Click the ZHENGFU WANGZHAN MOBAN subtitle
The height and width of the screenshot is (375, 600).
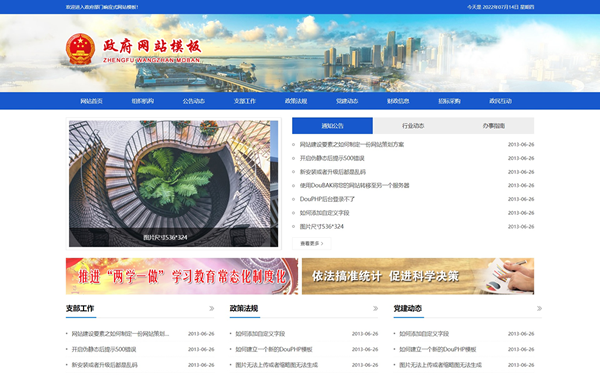point(152,60)
